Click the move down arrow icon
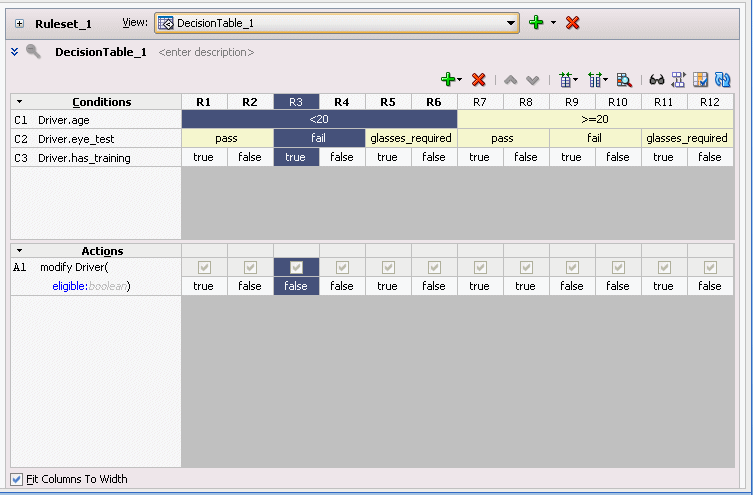 (533, 80)
